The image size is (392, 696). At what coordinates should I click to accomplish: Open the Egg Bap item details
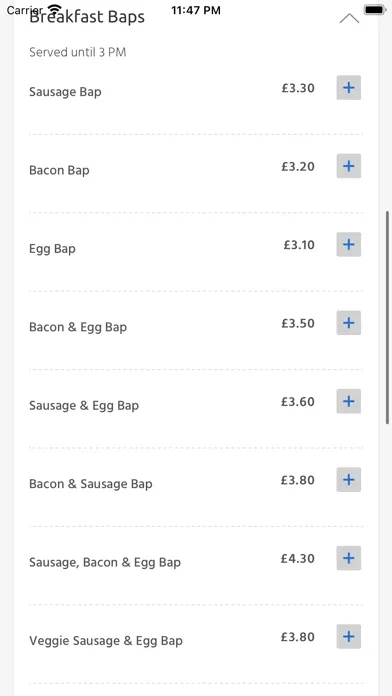pyautogui.click(x=52, y=249)
